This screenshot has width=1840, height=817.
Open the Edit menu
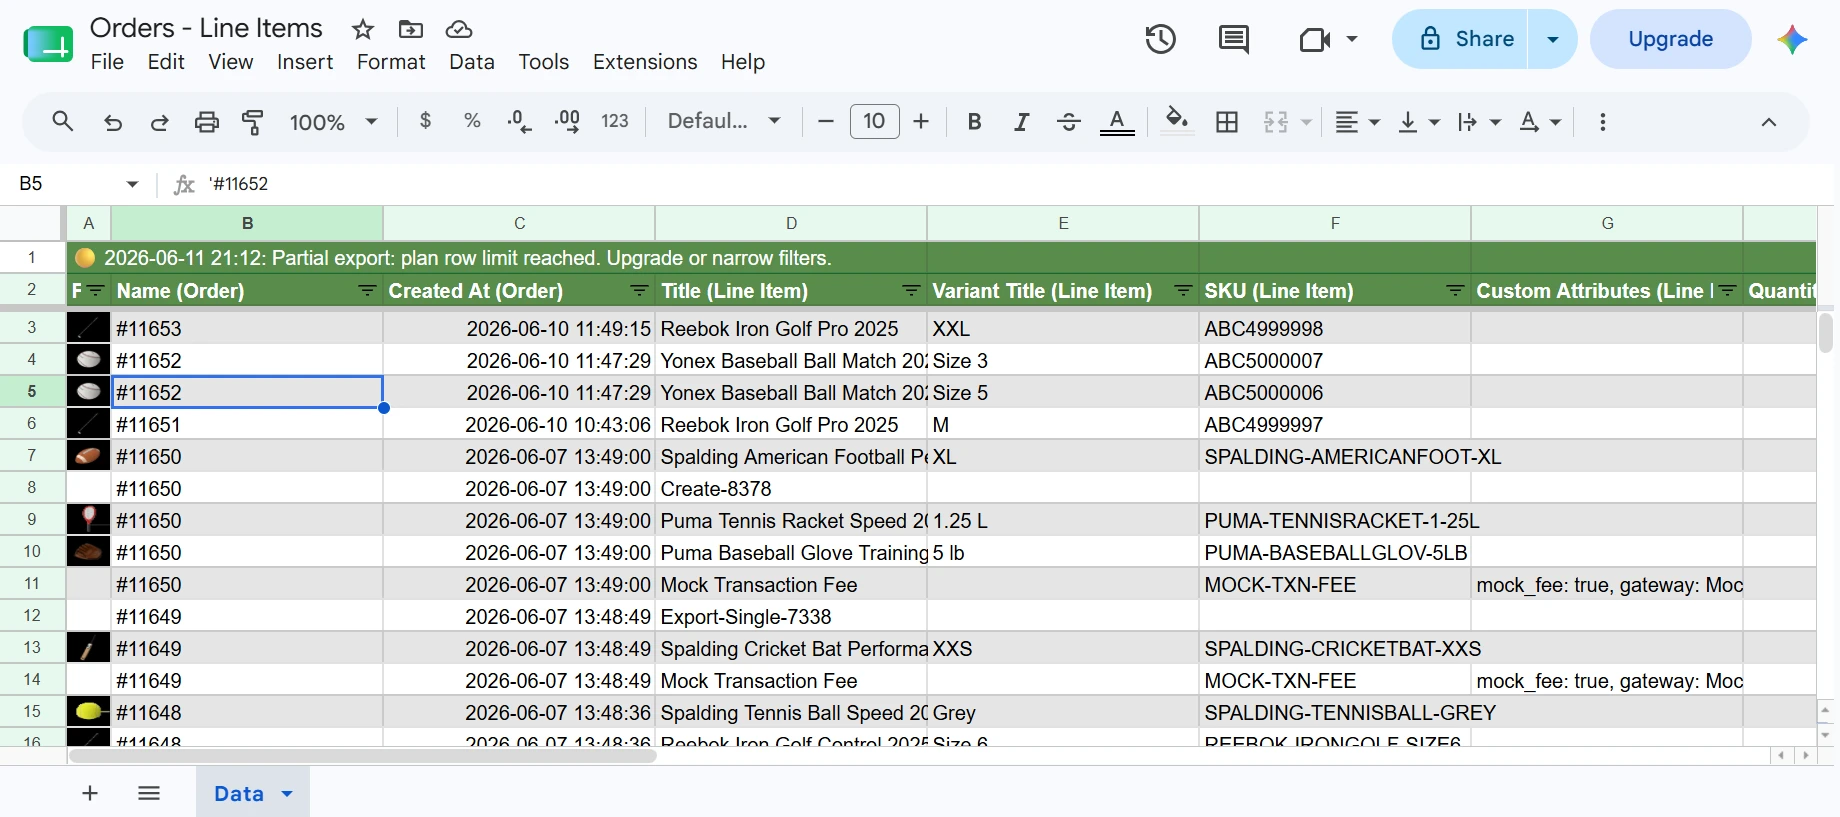166,62
